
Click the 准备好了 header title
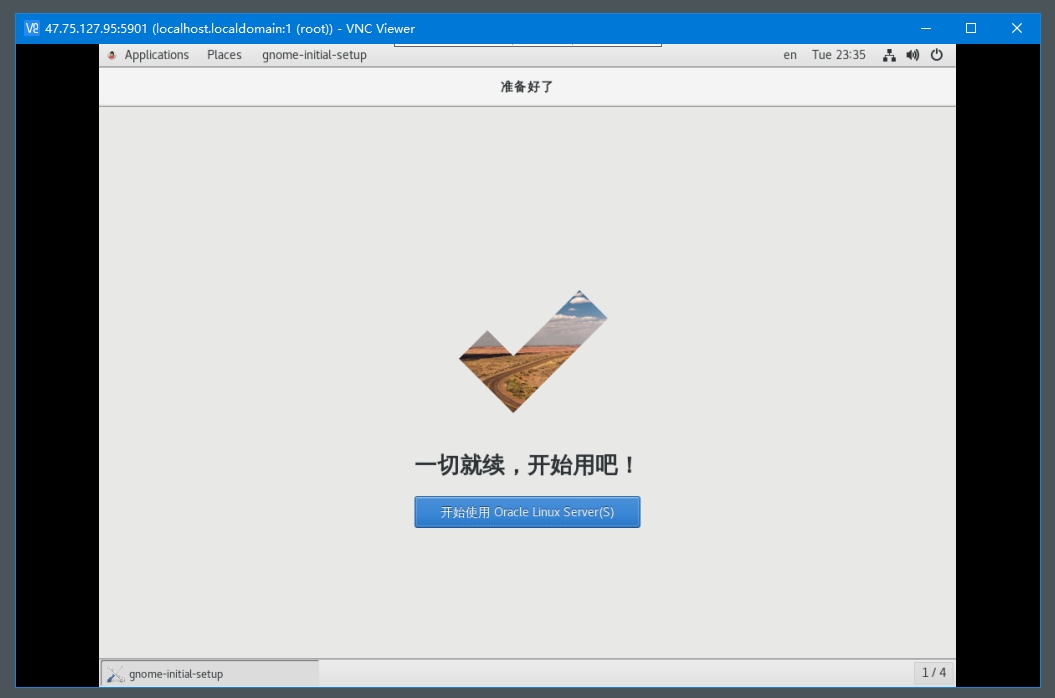click(x=527, y=87)
